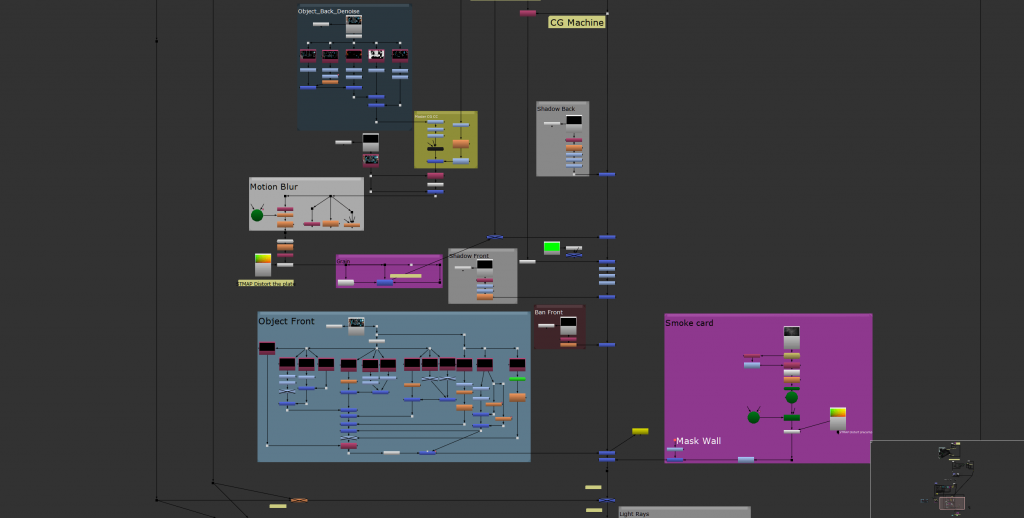Select the Read node thumbnail atop Object Front
The height and width of the screenshot is (518, 1024).
356,325
